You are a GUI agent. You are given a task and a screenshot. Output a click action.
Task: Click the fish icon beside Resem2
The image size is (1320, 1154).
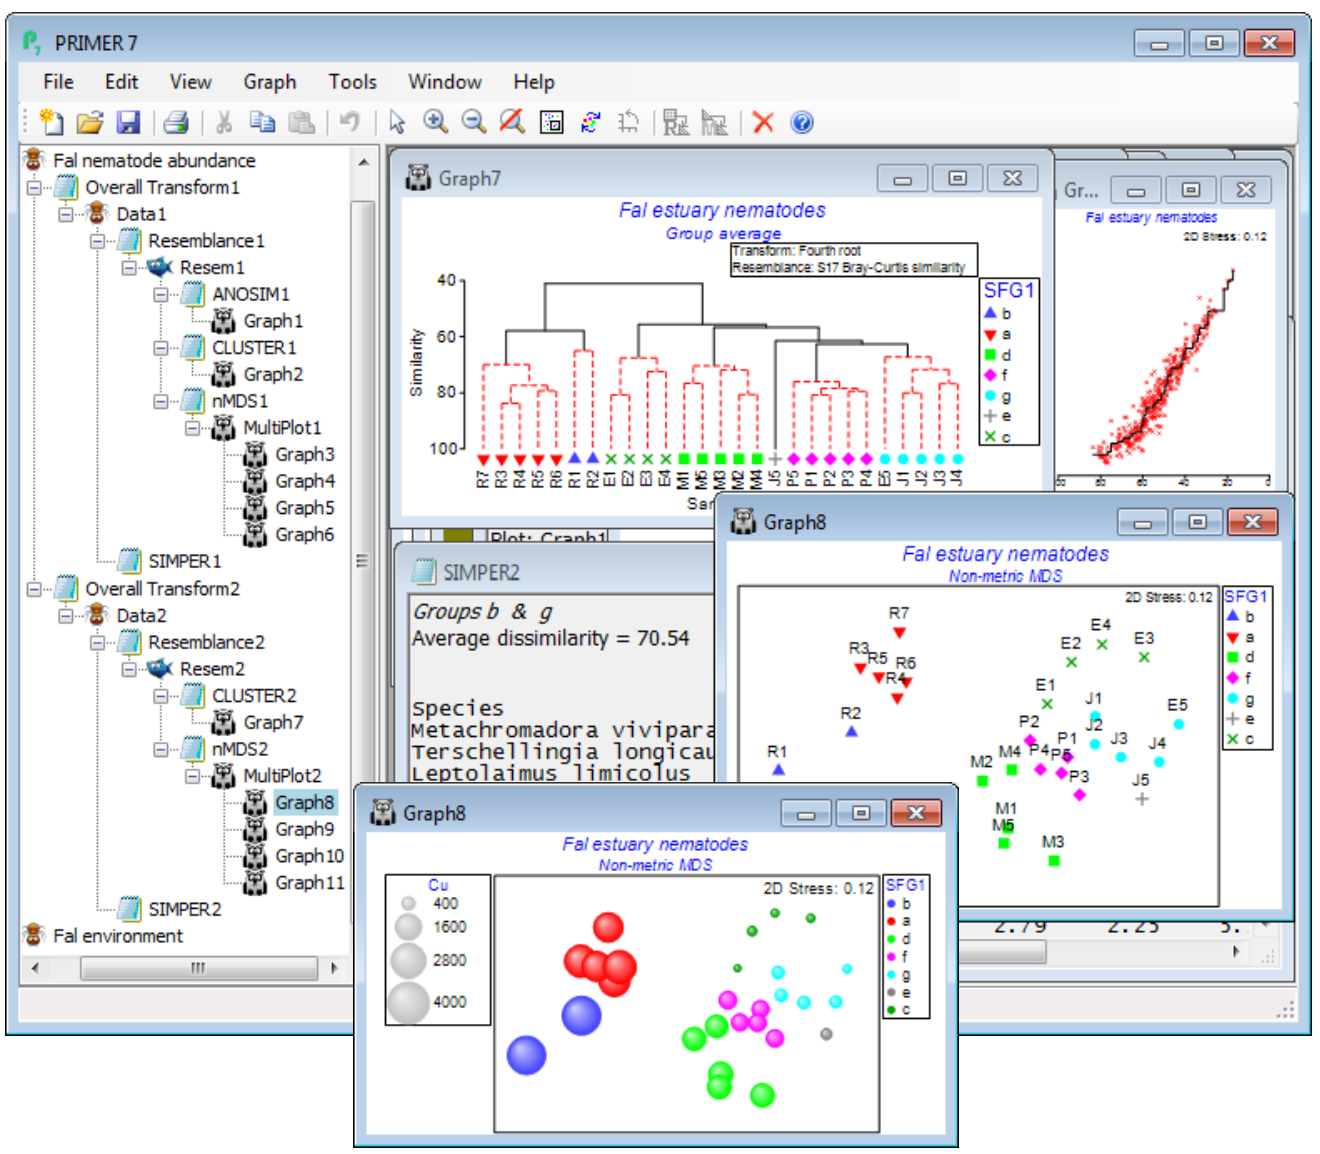coord(160,668)
